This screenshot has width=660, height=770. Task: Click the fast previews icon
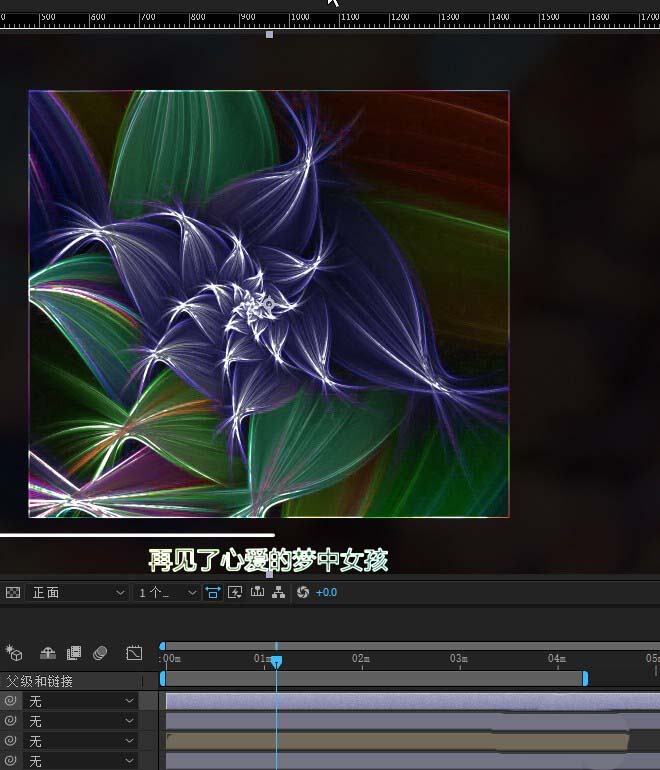pyautogui.click(x=236, y=593)
